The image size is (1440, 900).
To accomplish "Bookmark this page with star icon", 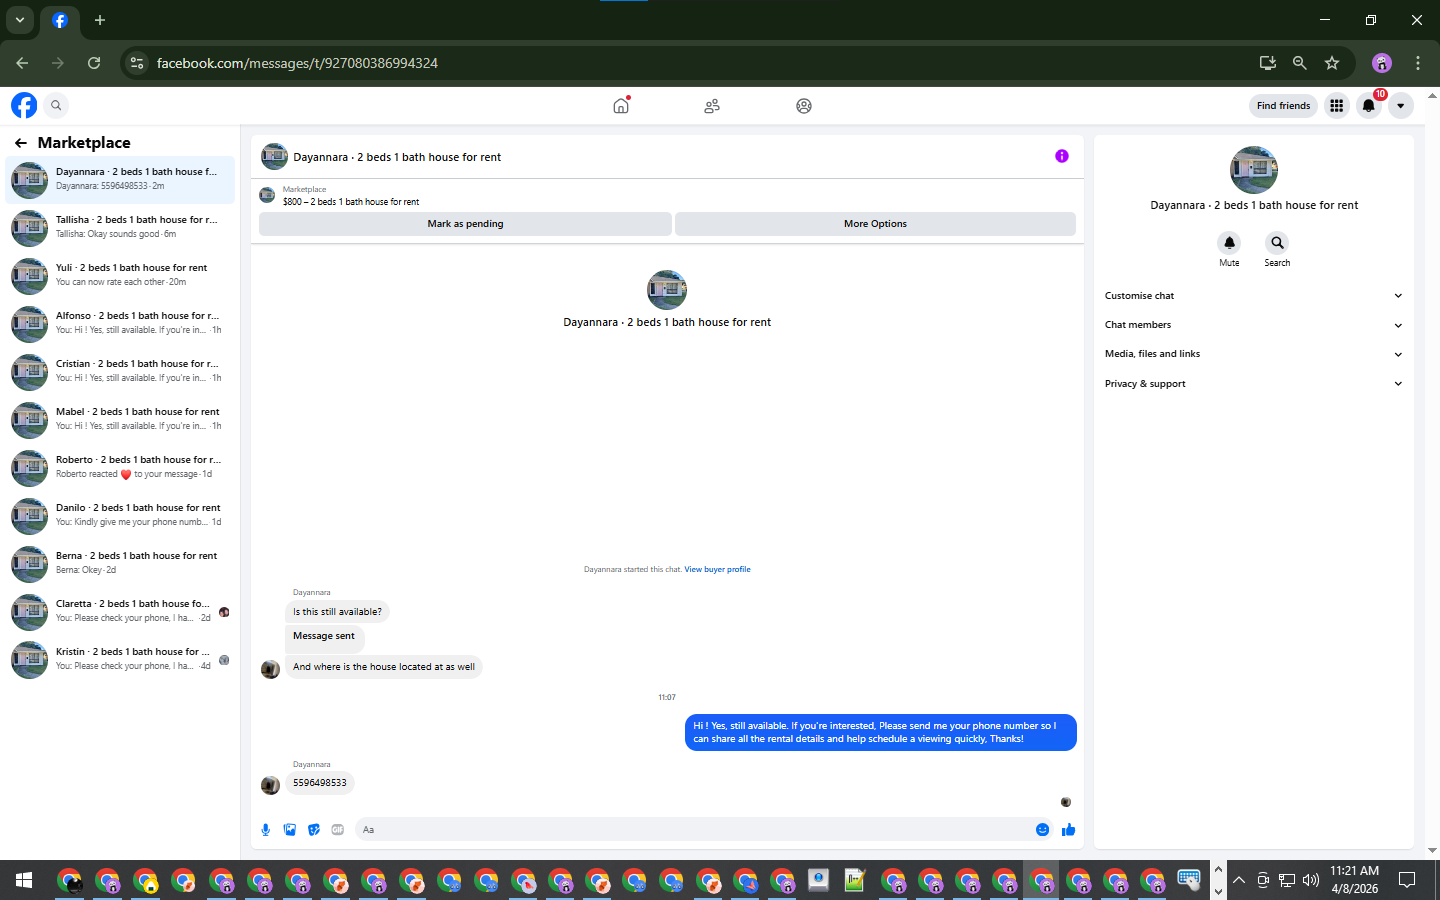I will click(1332, 63).
